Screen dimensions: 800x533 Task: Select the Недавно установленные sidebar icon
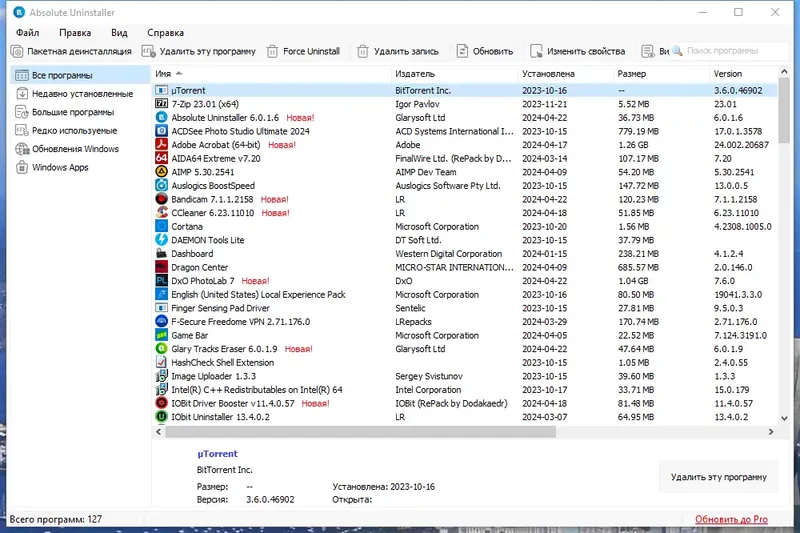point(22,93)
